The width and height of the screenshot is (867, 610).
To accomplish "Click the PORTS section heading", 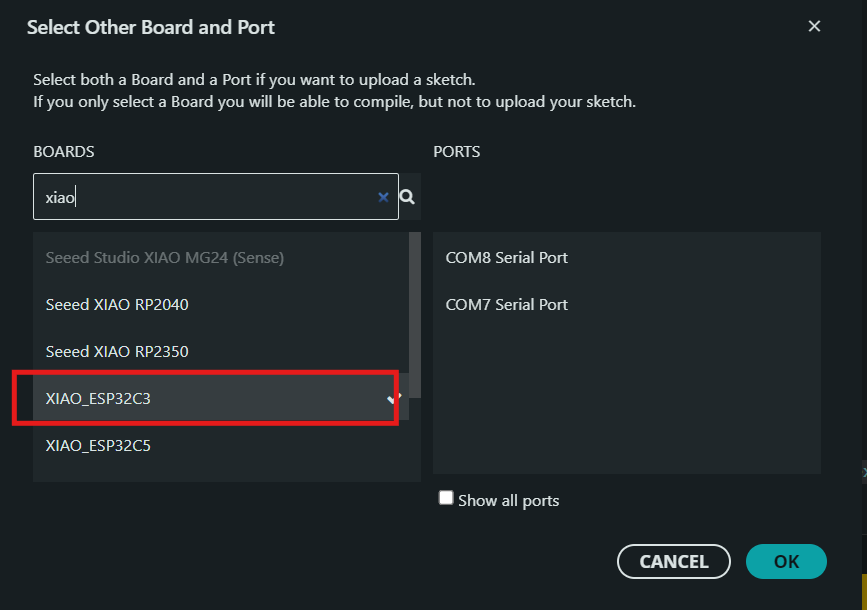I will click(456, 152).
